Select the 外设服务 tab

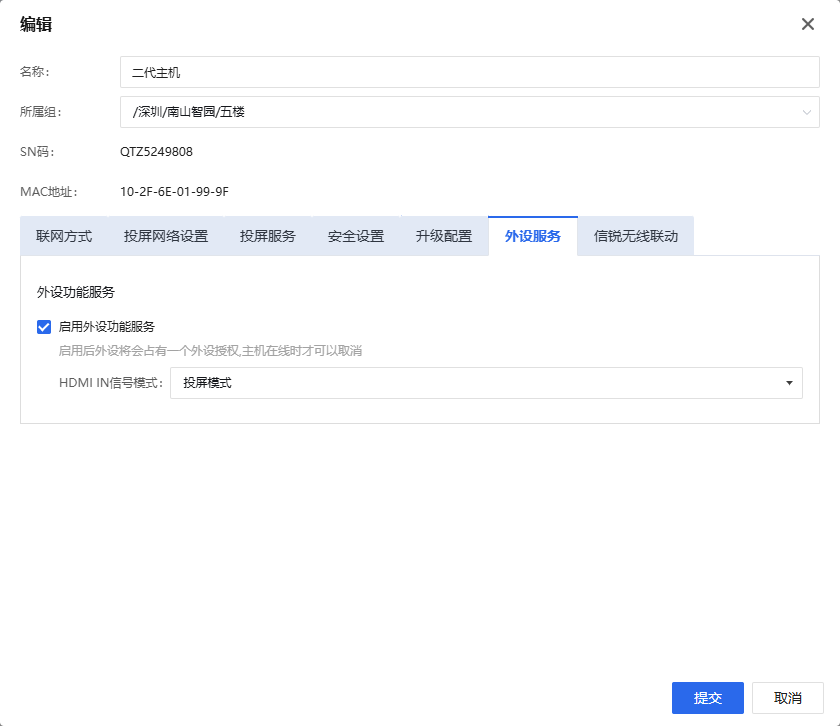(x=533, y=237)
